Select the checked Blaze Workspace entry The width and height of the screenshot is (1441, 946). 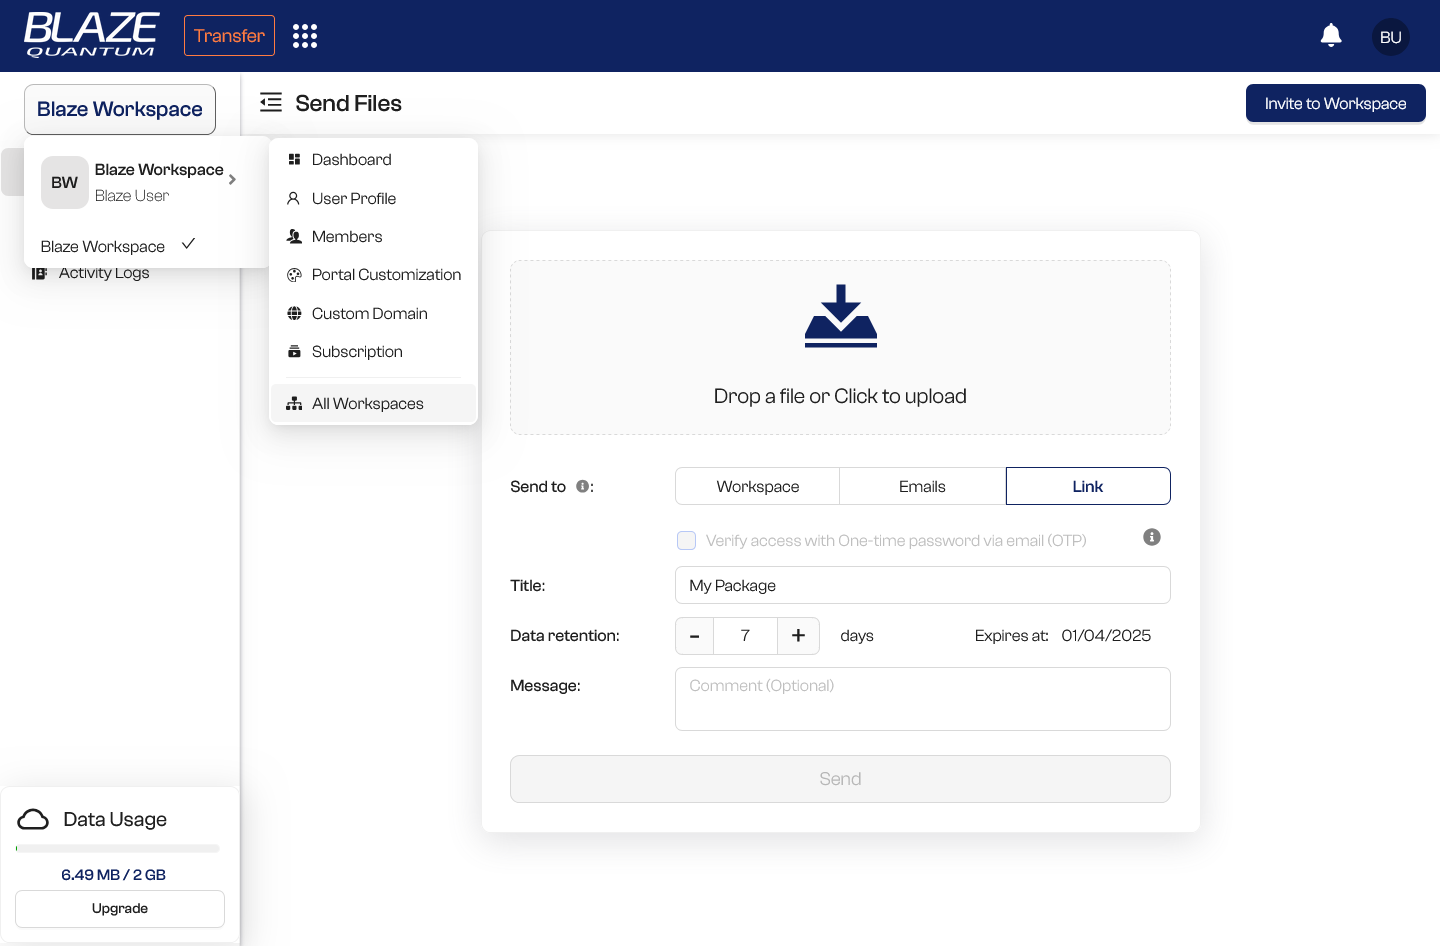(117, 245)
